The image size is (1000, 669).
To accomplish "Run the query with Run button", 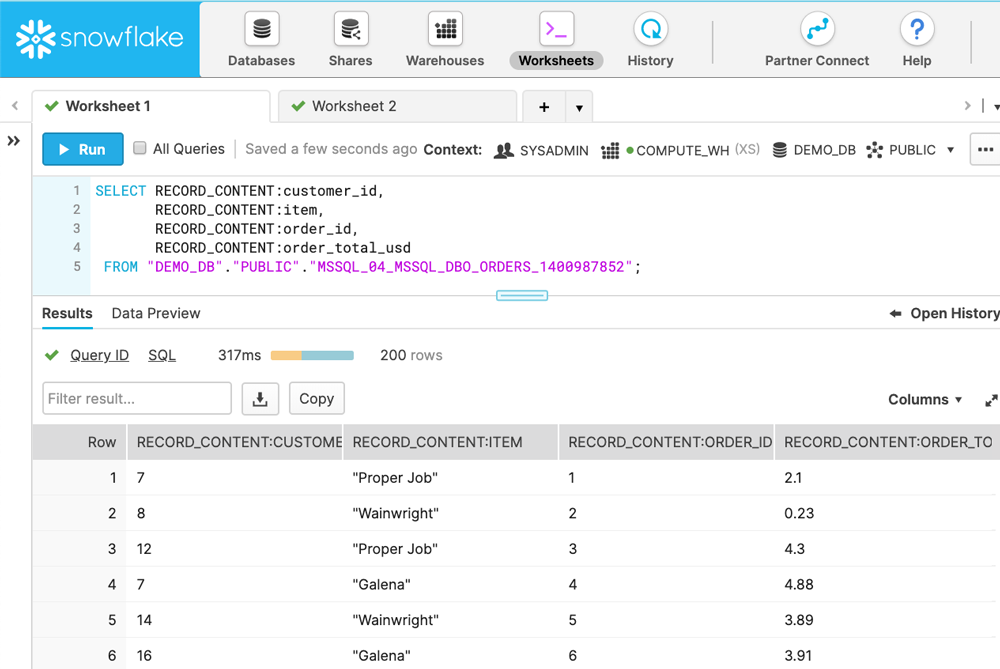I will point(83,149).
